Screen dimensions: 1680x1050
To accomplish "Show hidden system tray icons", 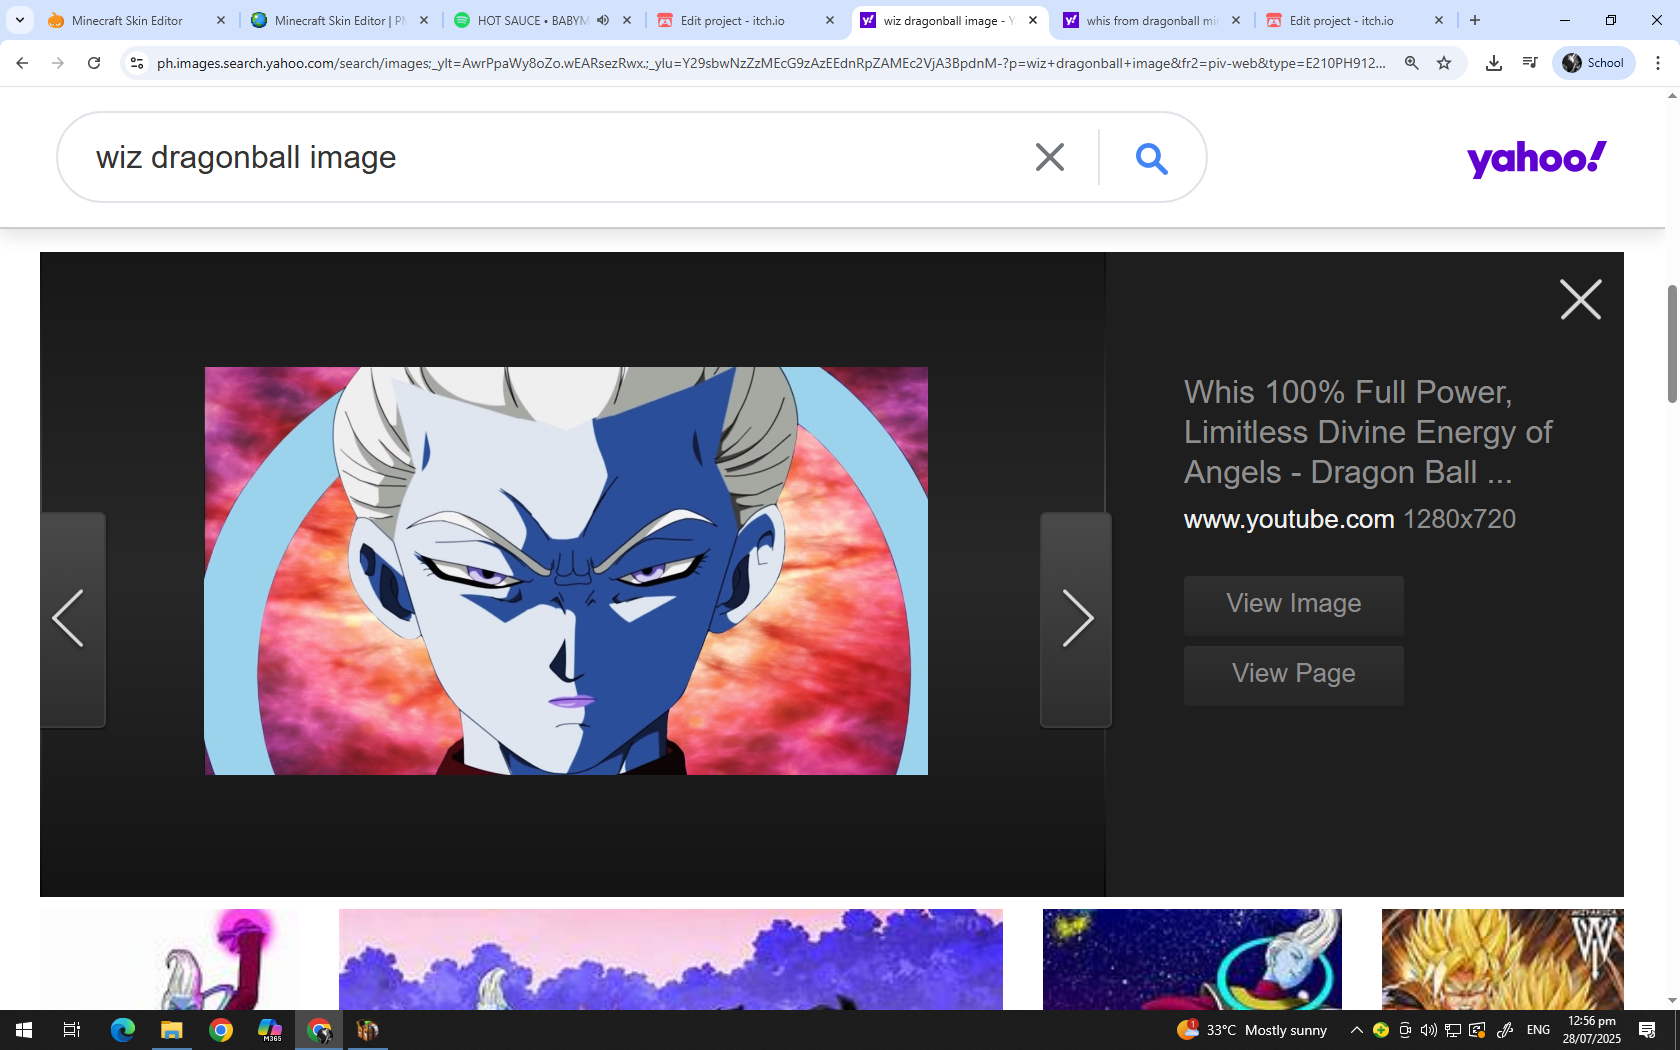I will coord(1357,1030).
